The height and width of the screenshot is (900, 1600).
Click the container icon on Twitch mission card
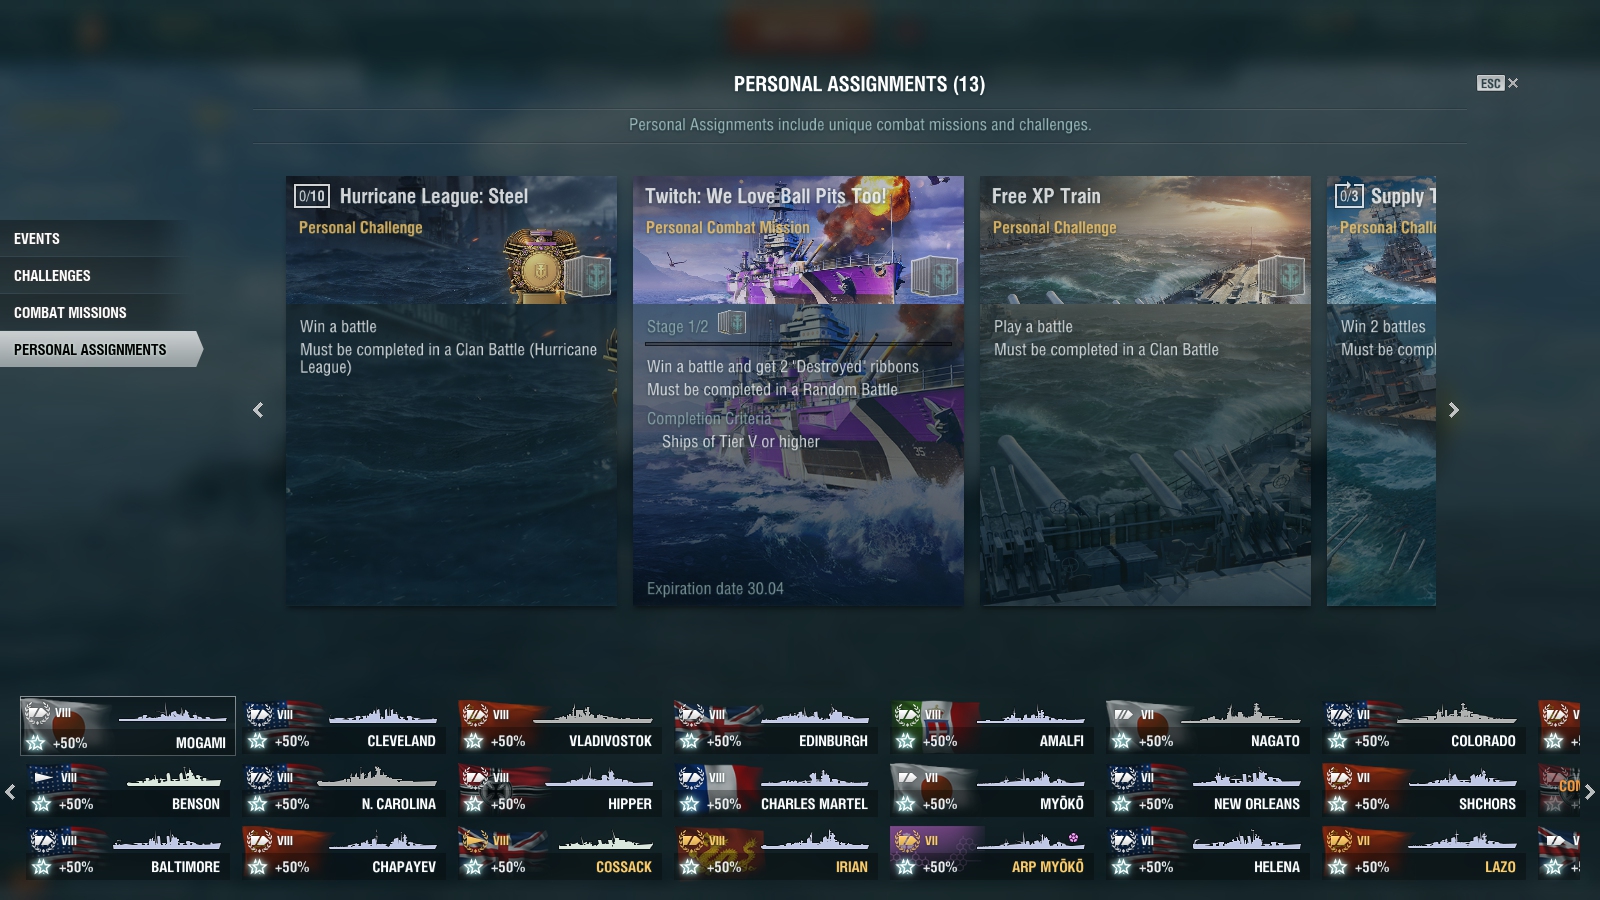933,275
